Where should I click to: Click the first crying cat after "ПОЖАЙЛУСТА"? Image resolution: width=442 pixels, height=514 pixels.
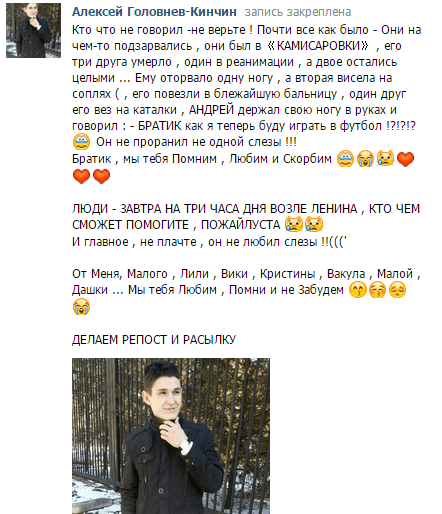(294, 224)
